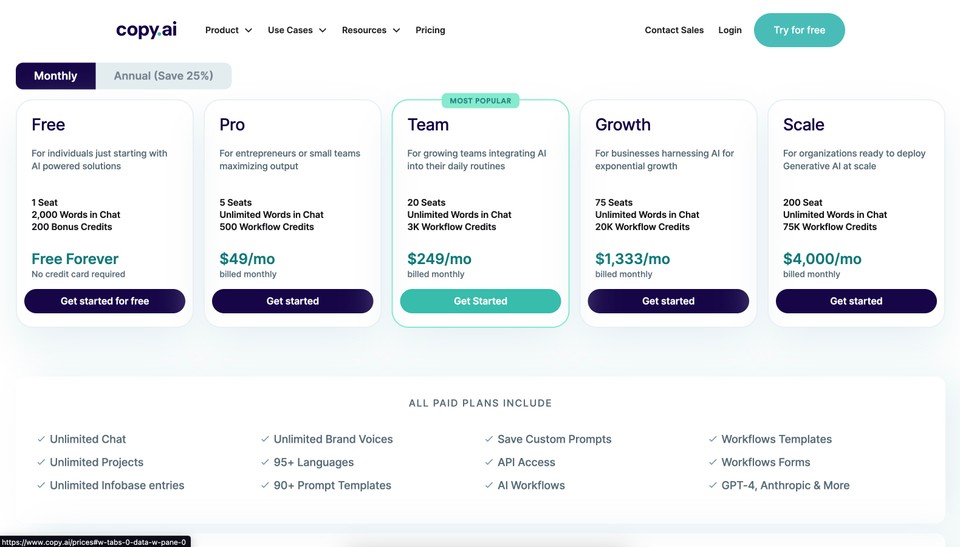Click the $249/mo price
The width and height of the screenshot is (960, 547).
click(x=439, y=258)
